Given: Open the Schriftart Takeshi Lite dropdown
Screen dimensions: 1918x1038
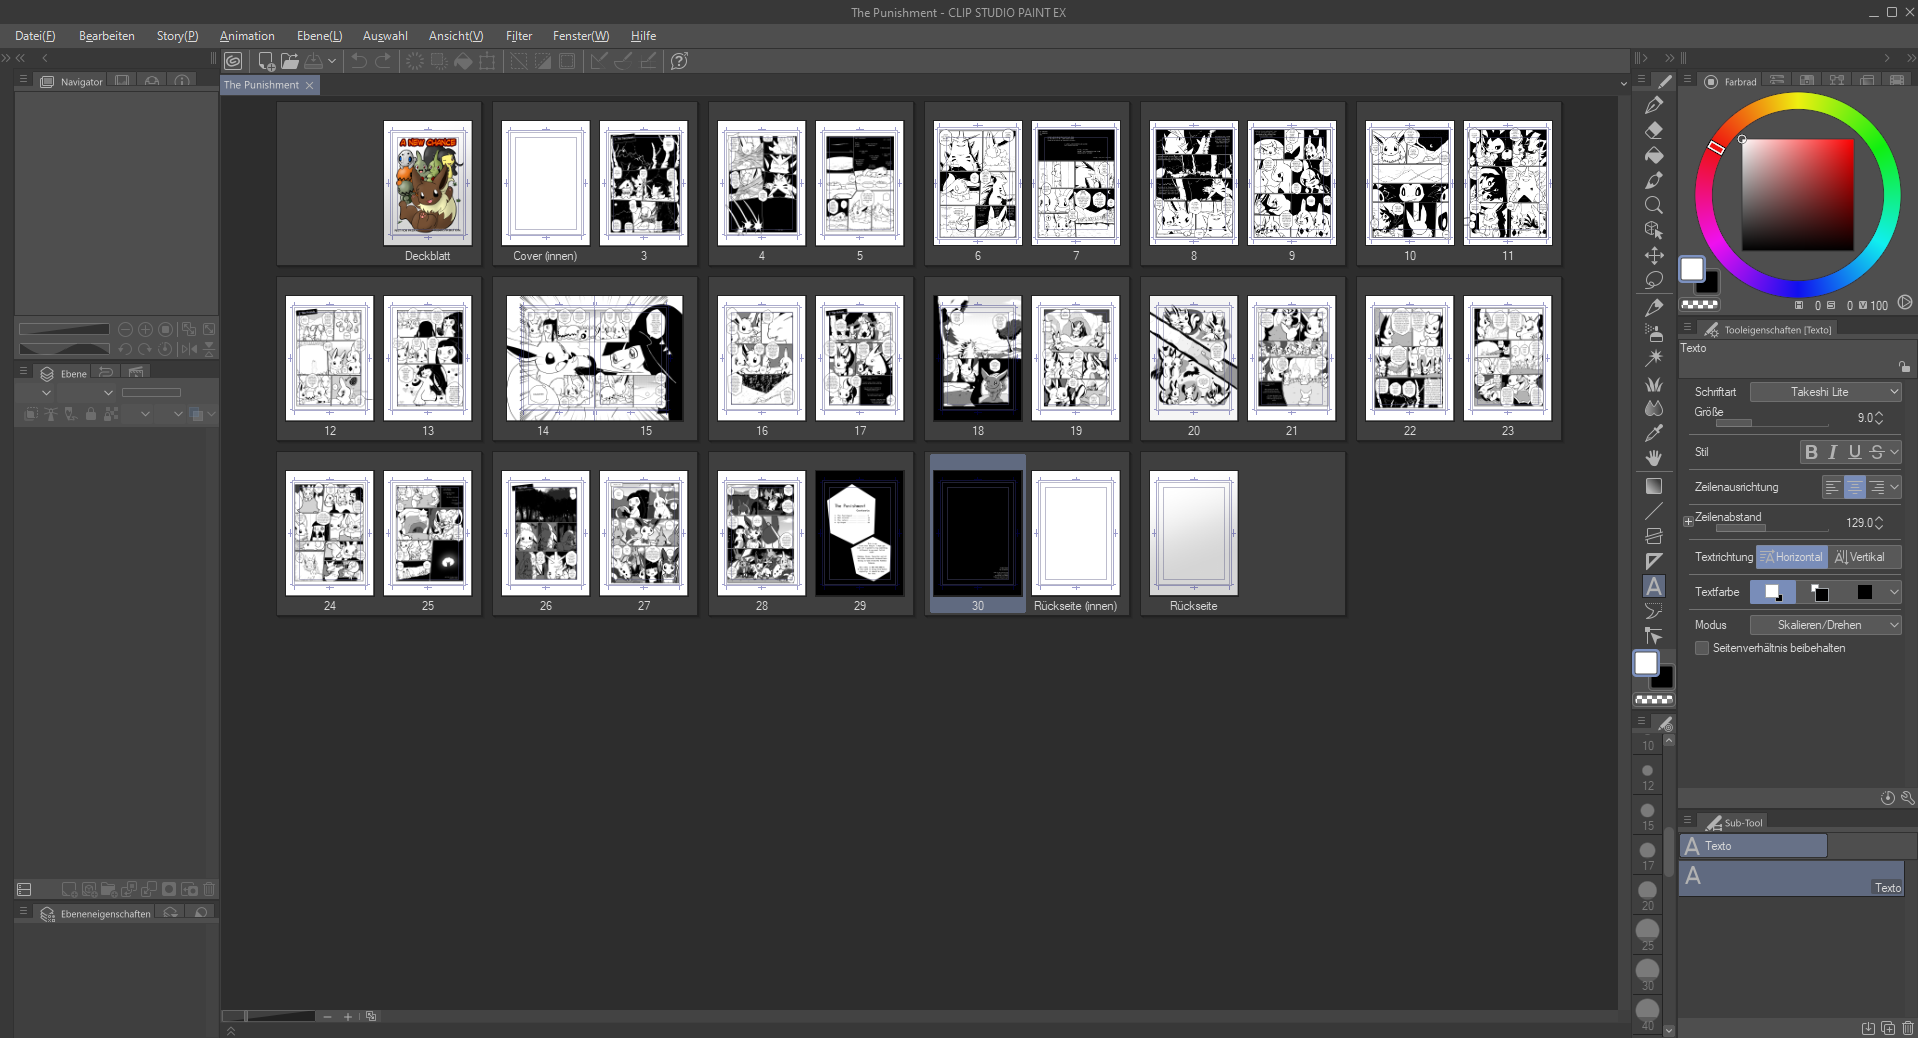Looking at the screenshot, I should tap(1825, 392).
